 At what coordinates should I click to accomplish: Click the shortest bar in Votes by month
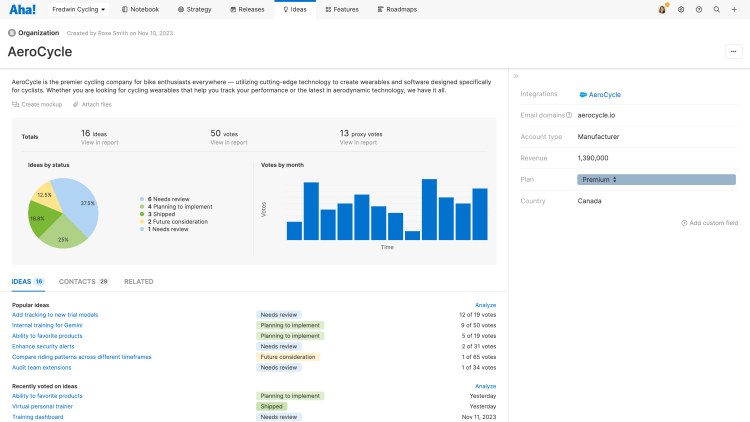click(x=412, y=235)
